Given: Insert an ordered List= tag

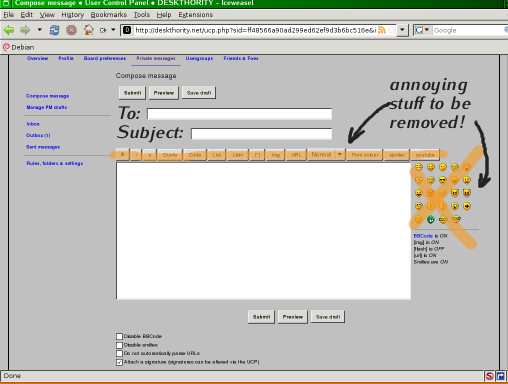Looking at the screenshot, I should point(238,155).
